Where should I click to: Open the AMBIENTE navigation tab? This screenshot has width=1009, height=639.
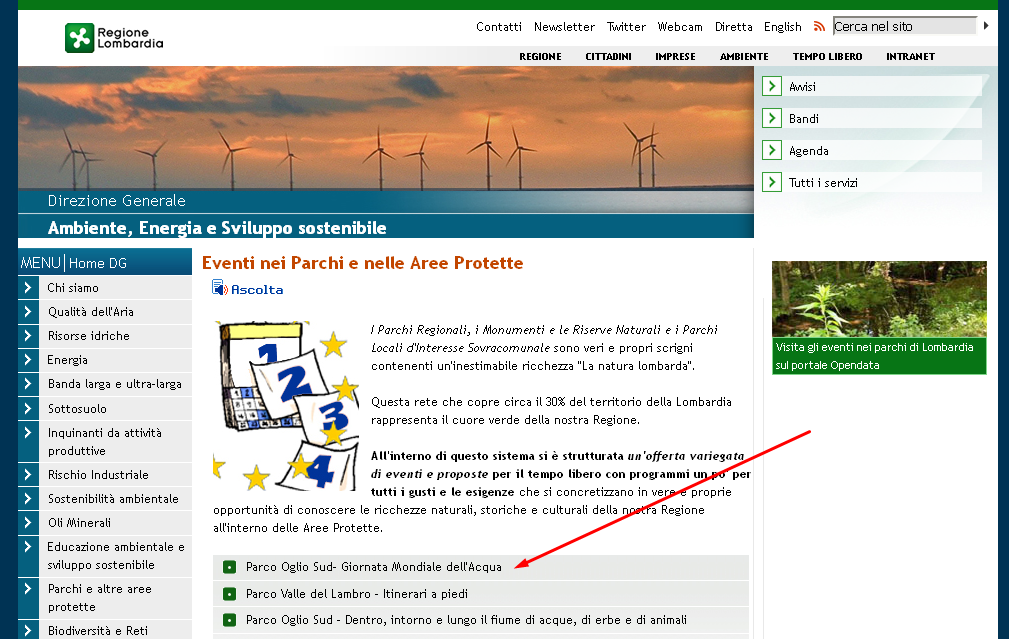click(744, 57)
